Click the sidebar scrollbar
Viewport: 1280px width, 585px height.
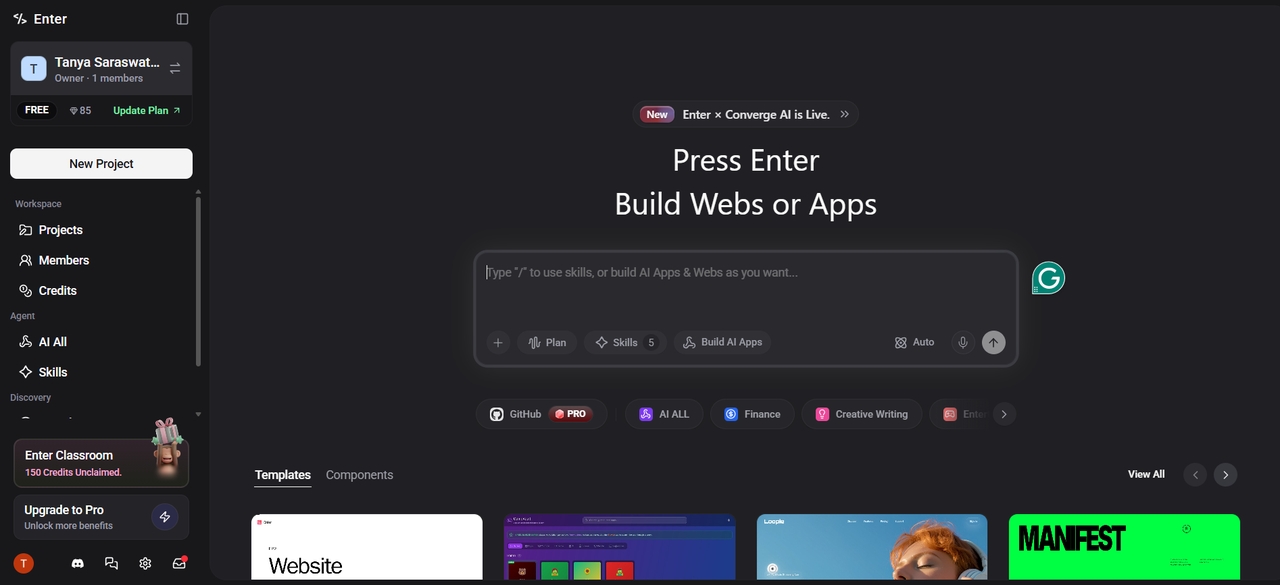[198, 281]
